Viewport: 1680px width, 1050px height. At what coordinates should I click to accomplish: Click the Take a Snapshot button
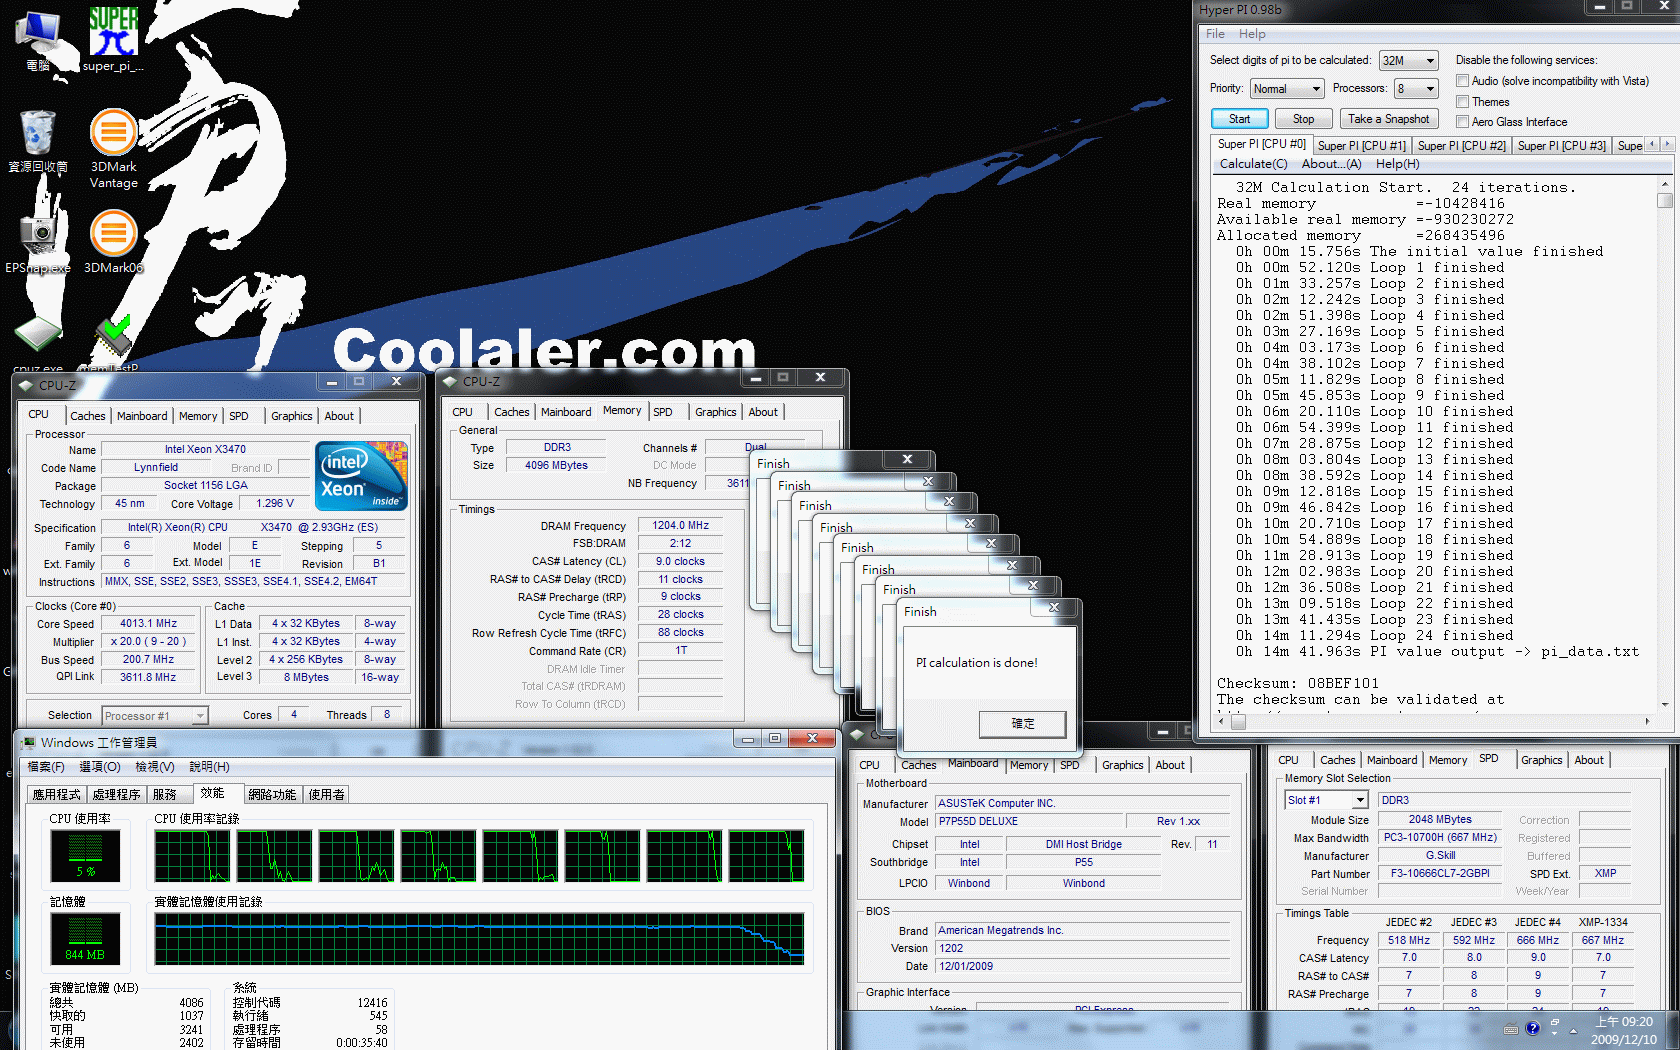point(1388,119)
